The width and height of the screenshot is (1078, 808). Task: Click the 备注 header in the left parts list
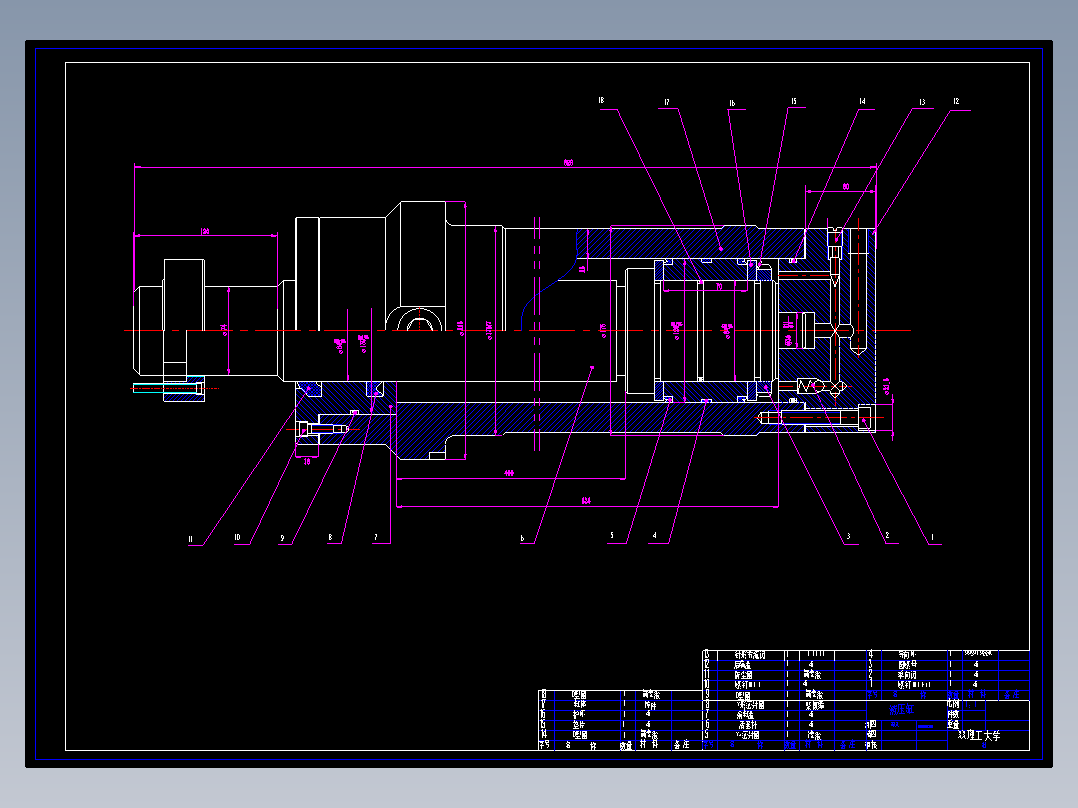681,745
